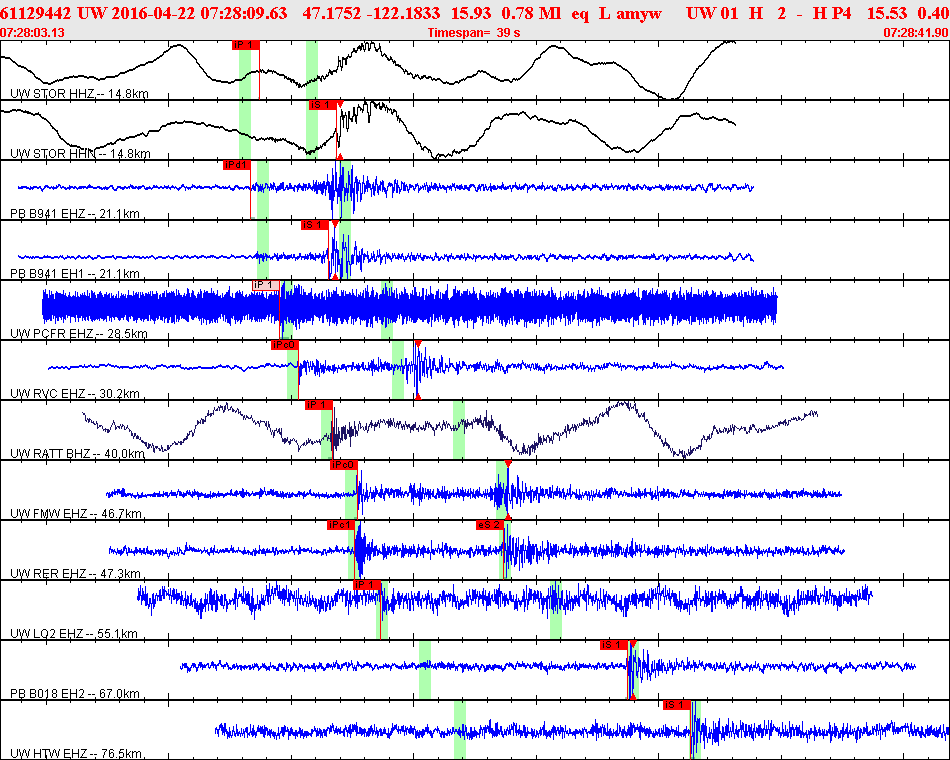Click channel label UW RER EHZ -- 47.3km
The image size is (950, 760).
[x=76, y=573]
